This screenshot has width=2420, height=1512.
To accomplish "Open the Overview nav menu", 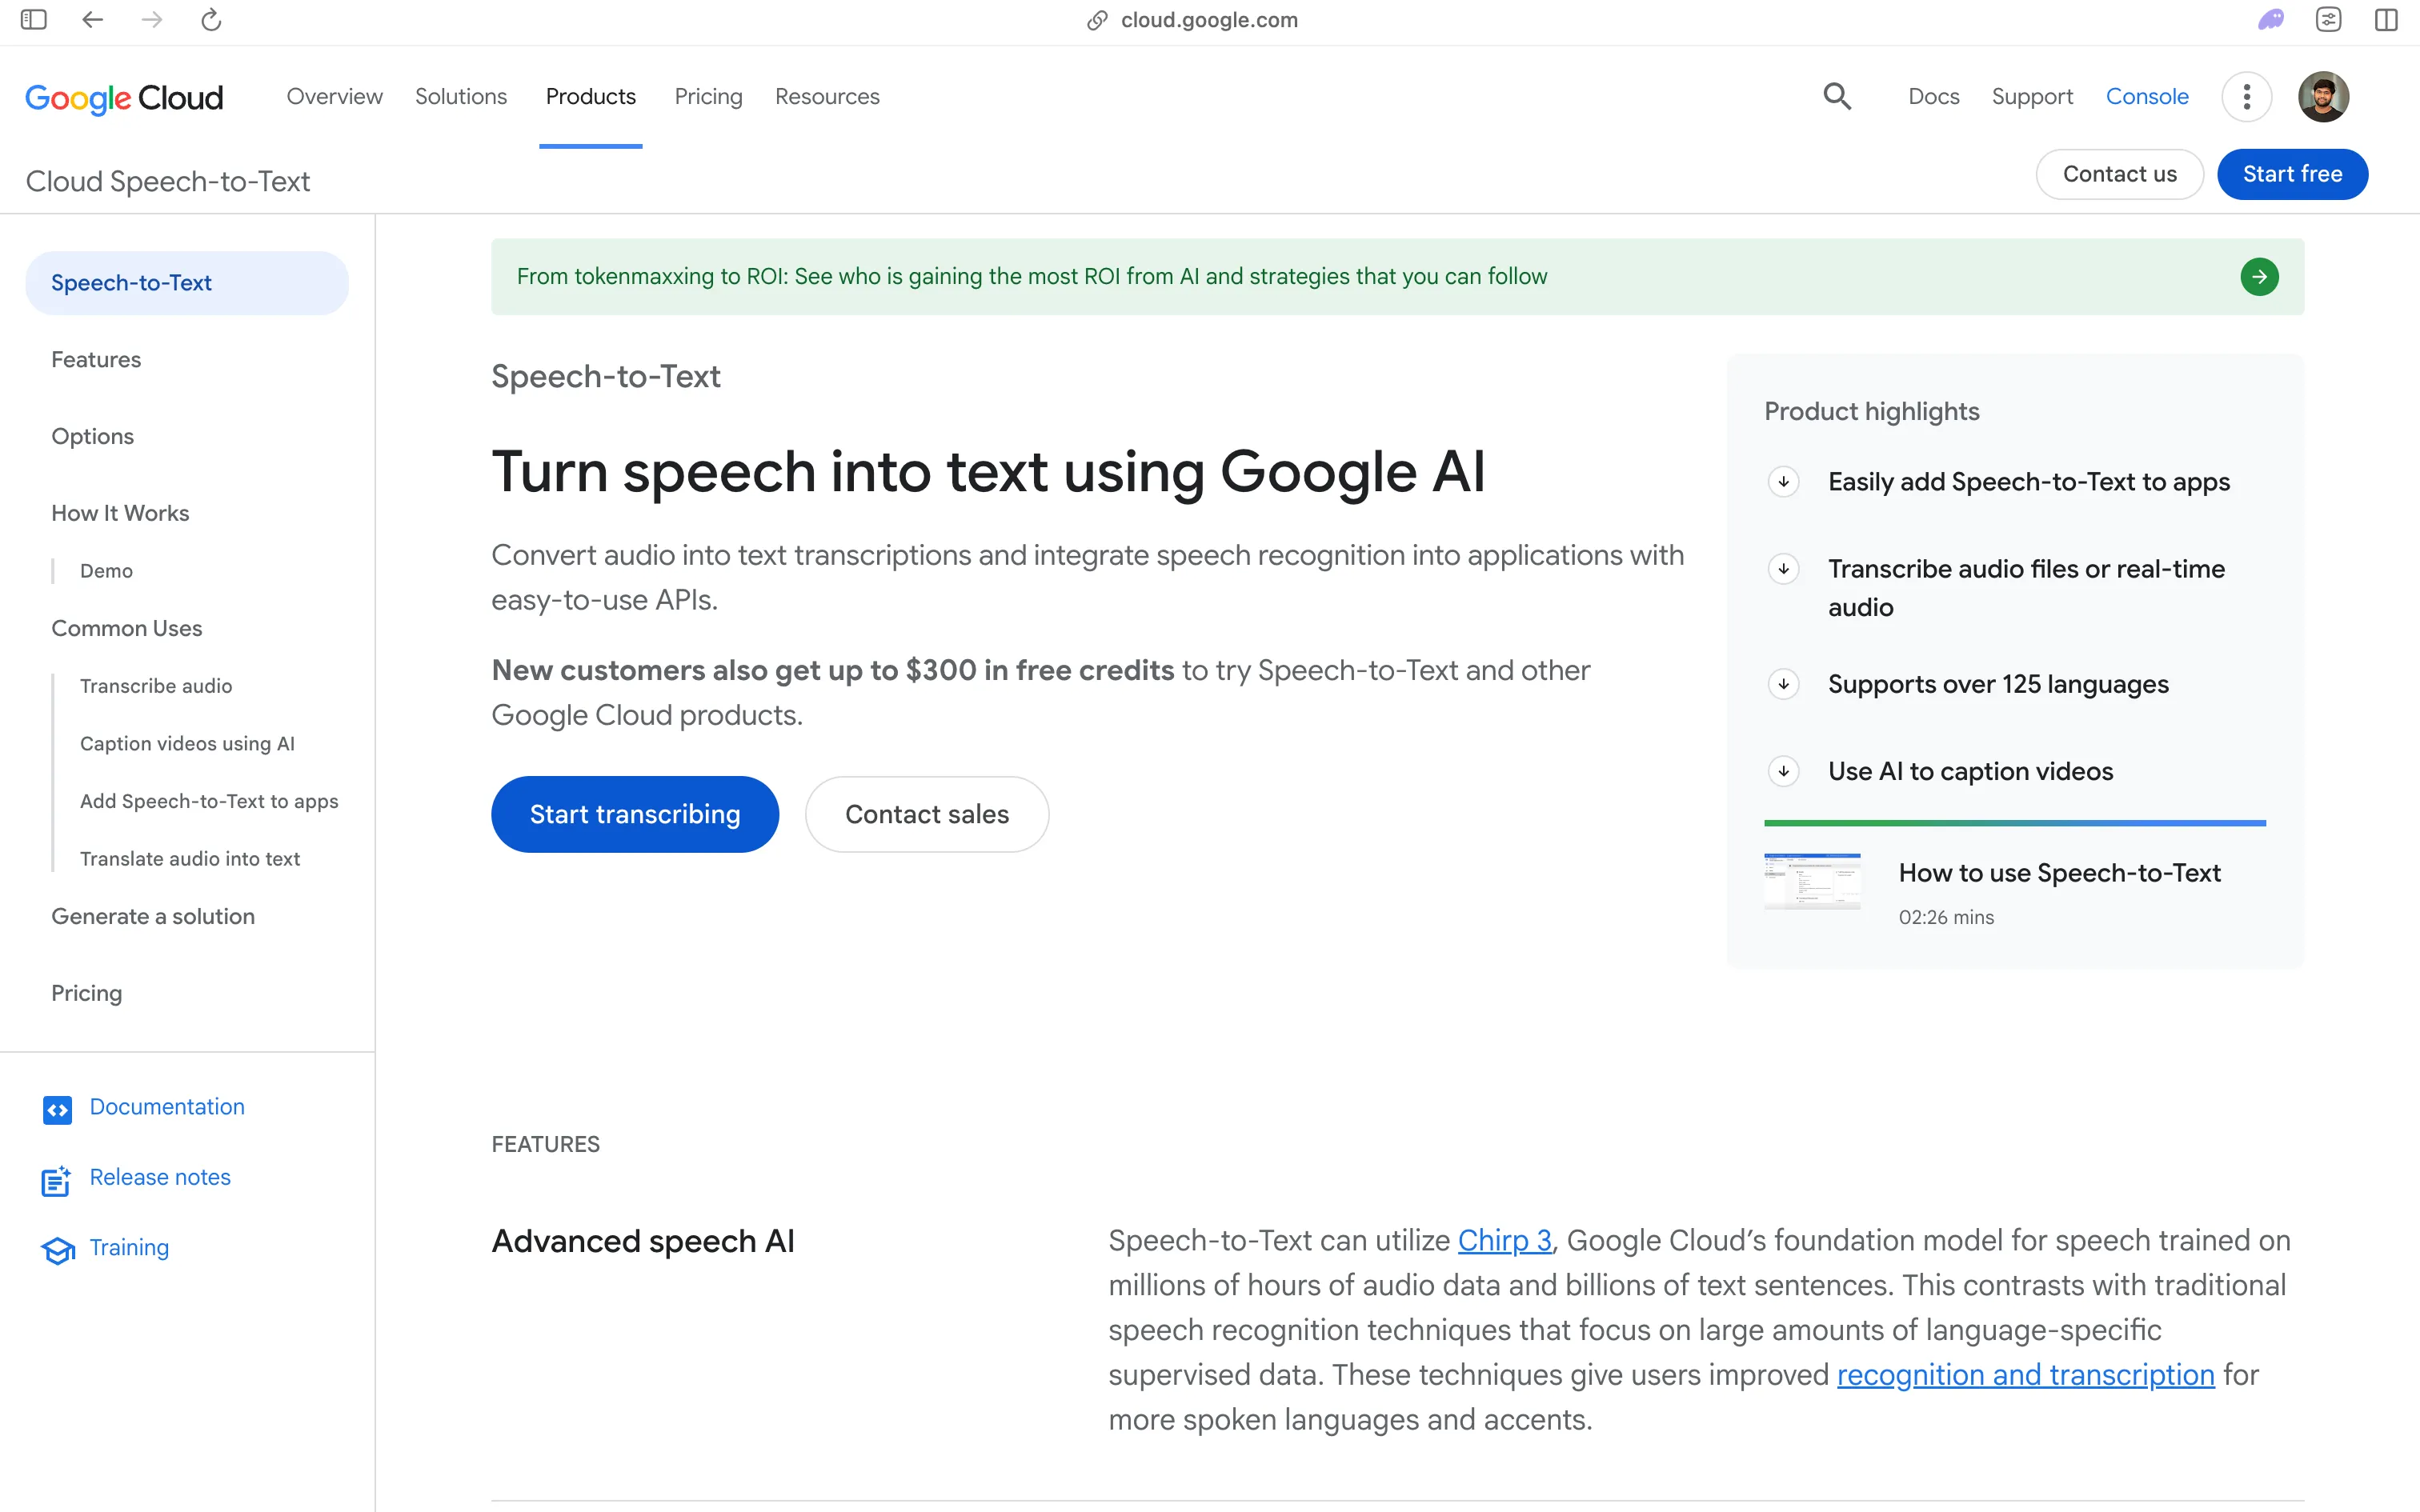I will (x=334, y=97).
